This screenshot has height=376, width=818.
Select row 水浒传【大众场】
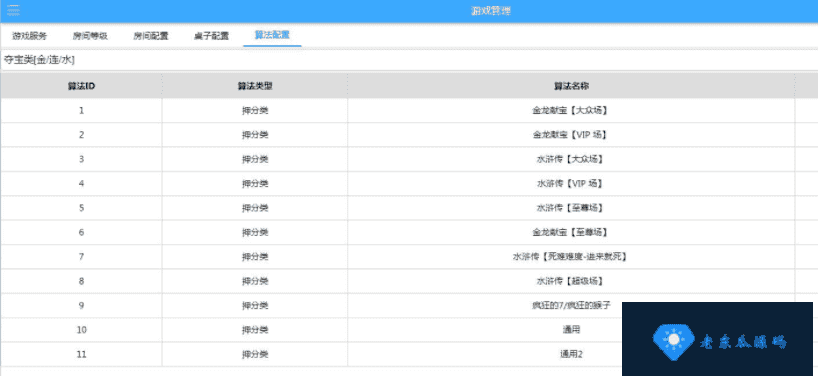click(x=409, y=159)
